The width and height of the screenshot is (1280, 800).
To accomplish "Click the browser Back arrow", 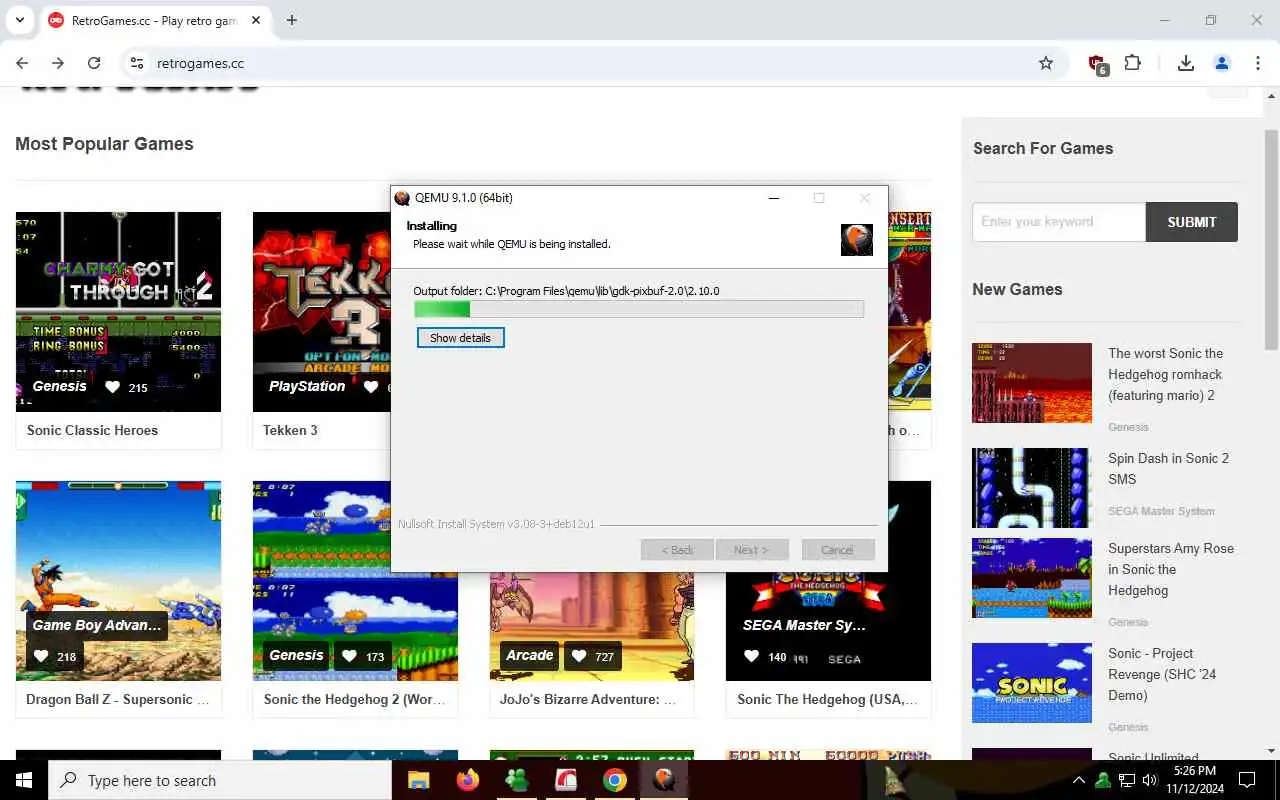I will (x=22, y=63).
